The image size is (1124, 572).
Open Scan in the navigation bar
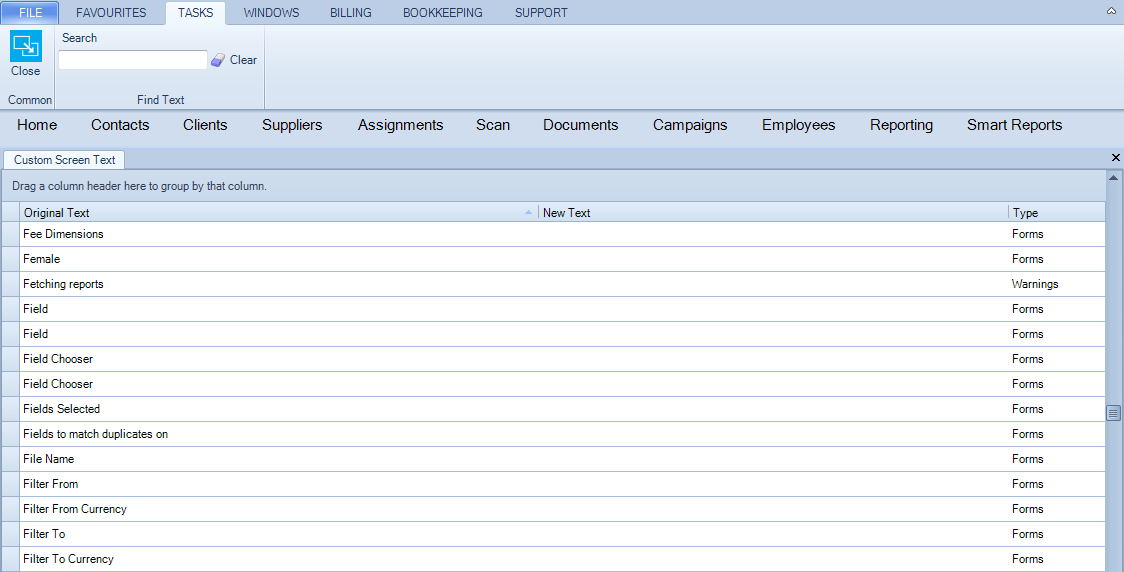click(492, 125)
